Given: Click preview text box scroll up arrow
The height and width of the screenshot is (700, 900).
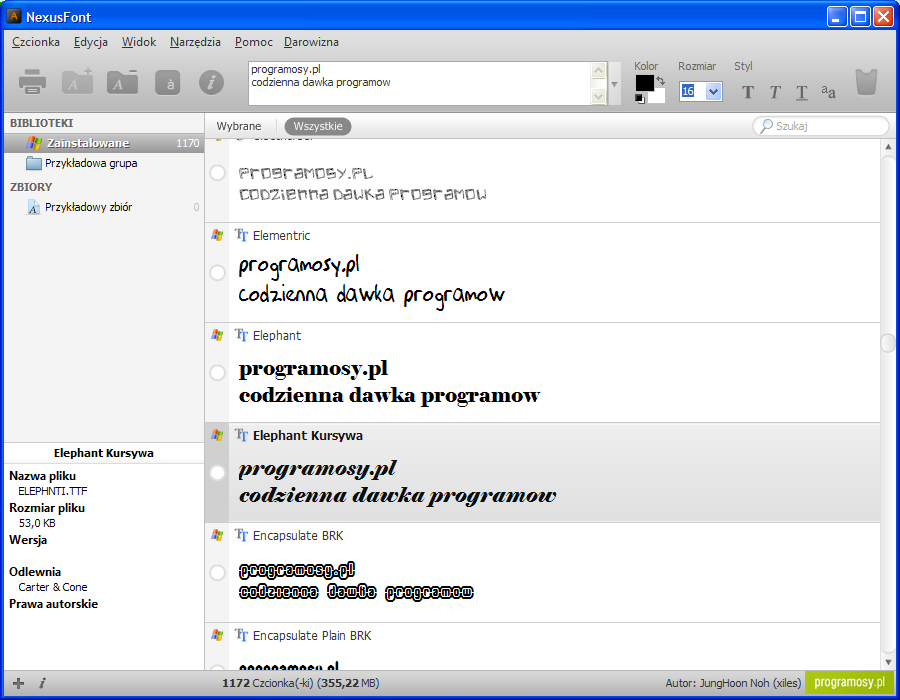Looking at the screenshot, I should click(x=598, y=70).
